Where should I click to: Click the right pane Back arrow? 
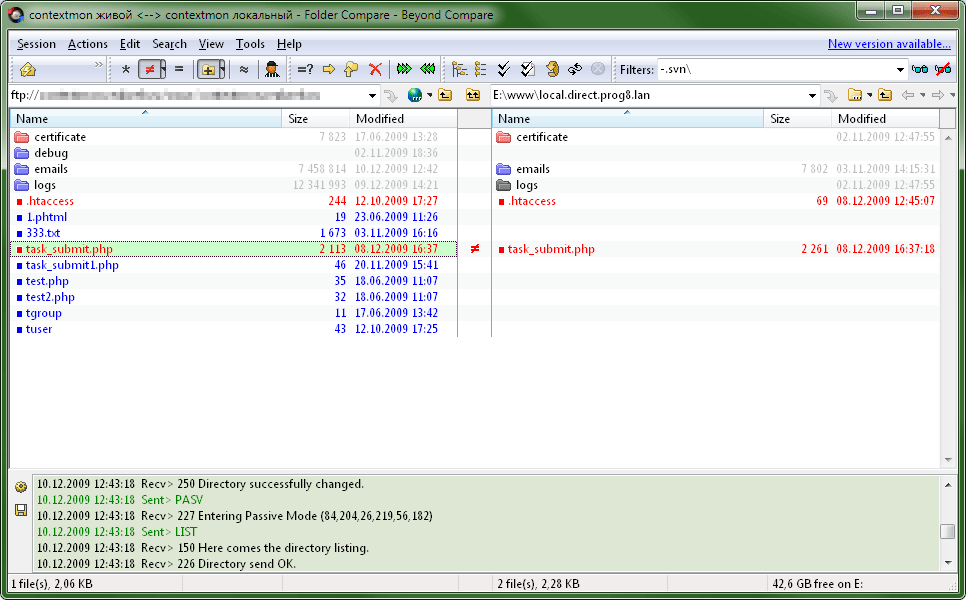pyautogui.click(x=907, y=95)
